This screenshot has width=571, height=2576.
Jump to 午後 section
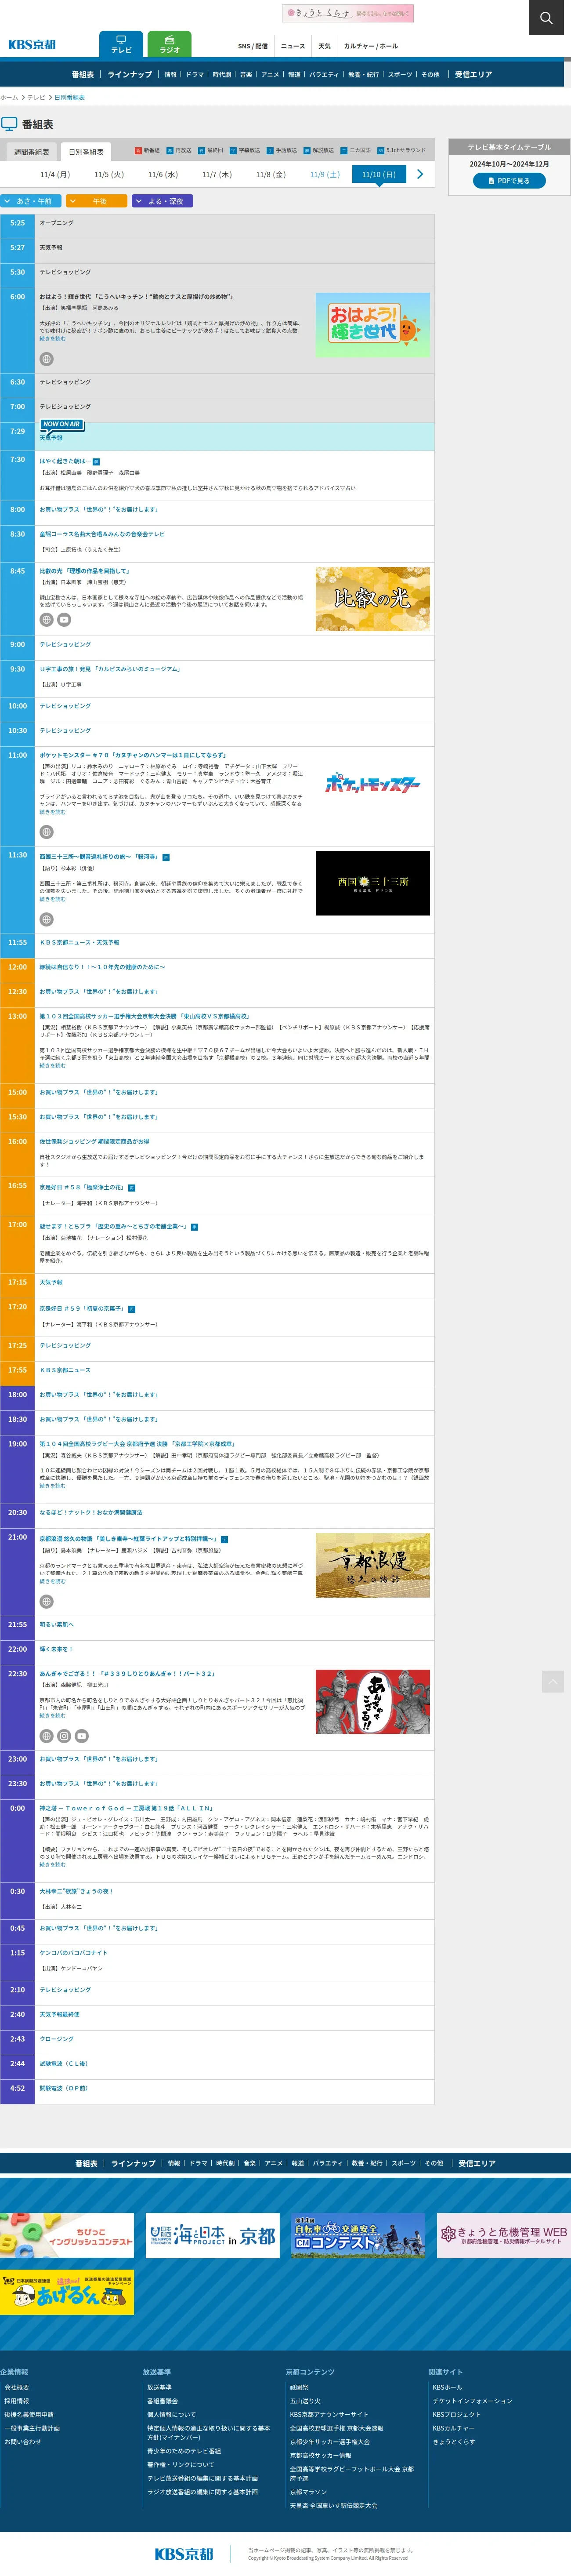click(96, 201)
